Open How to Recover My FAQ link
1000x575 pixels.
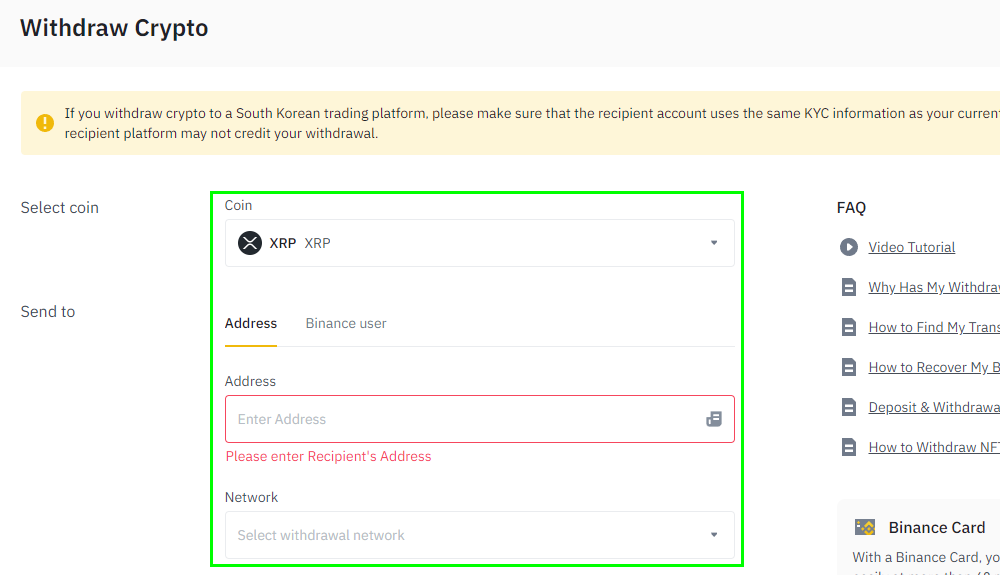pyautogui.click(x=934, y=367)
